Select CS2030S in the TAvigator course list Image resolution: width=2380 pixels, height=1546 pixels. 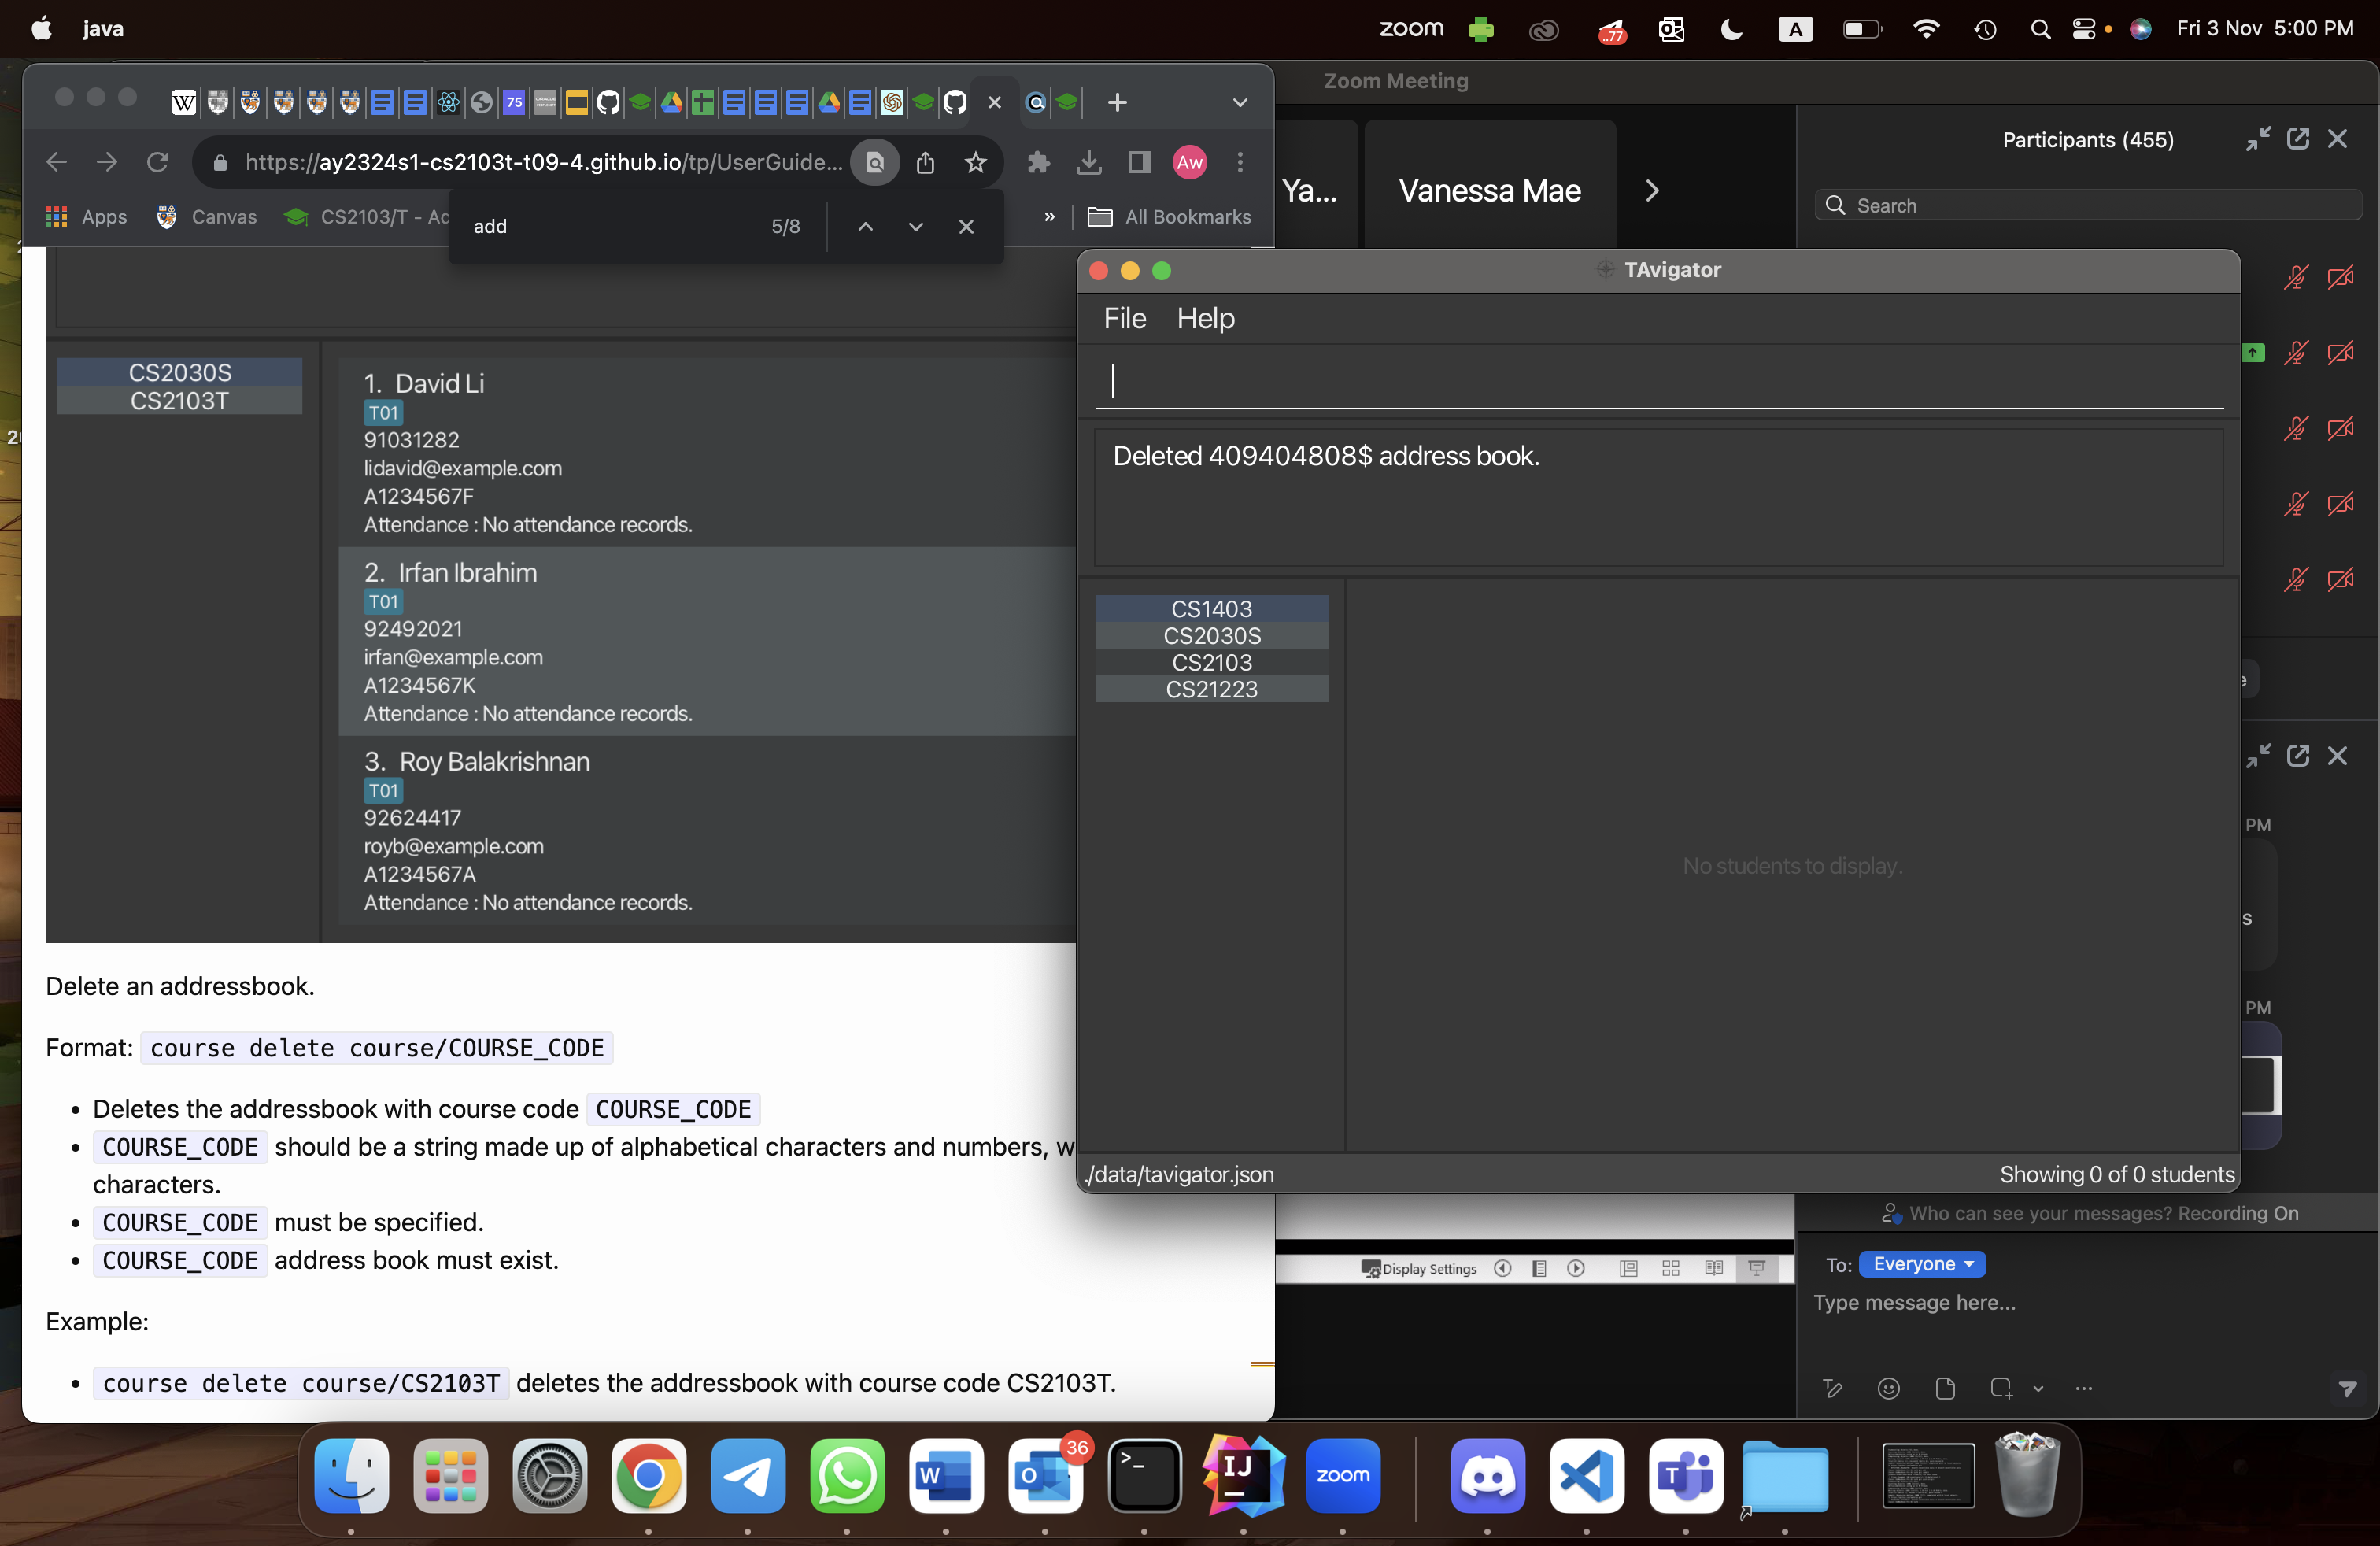pyautogui.click(x=1211, y=636)
